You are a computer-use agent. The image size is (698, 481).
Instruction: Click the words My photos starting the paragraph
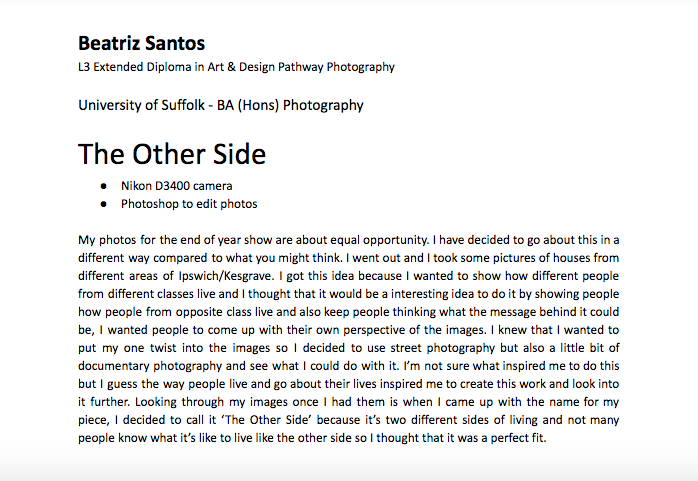[107, 240]
